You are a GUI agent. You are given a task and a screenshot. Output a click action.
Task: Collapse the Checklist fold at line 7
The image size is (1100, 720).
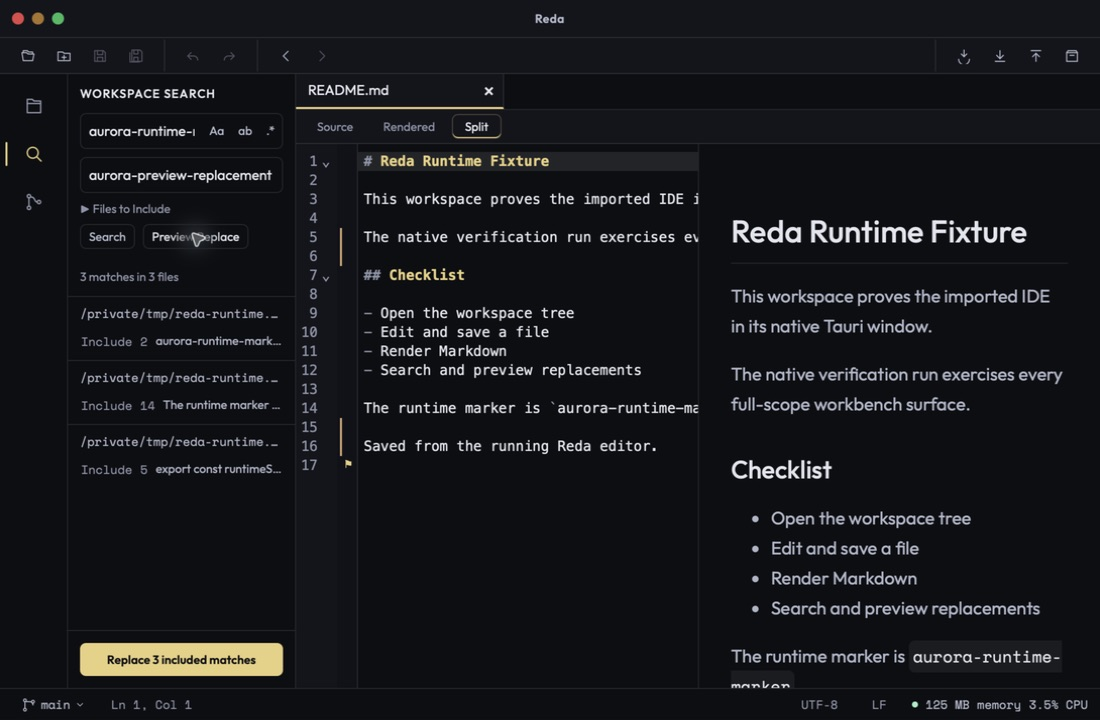coord(326,278)
